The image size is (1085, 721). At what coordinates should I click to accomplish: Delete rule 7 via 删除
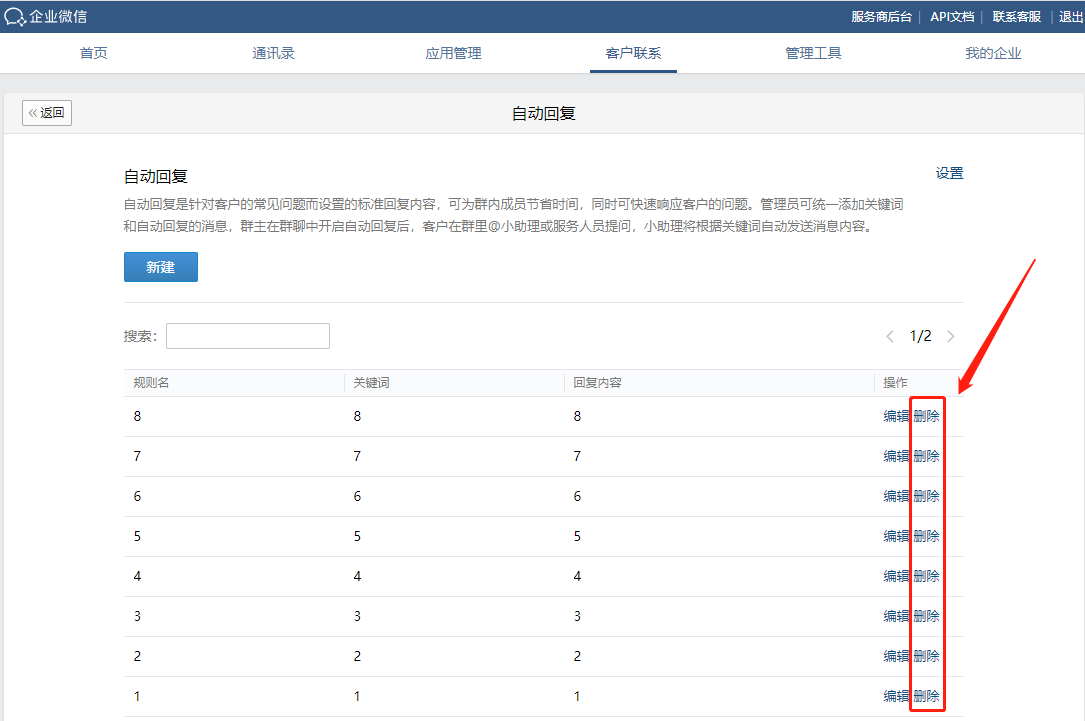[927, 456]
